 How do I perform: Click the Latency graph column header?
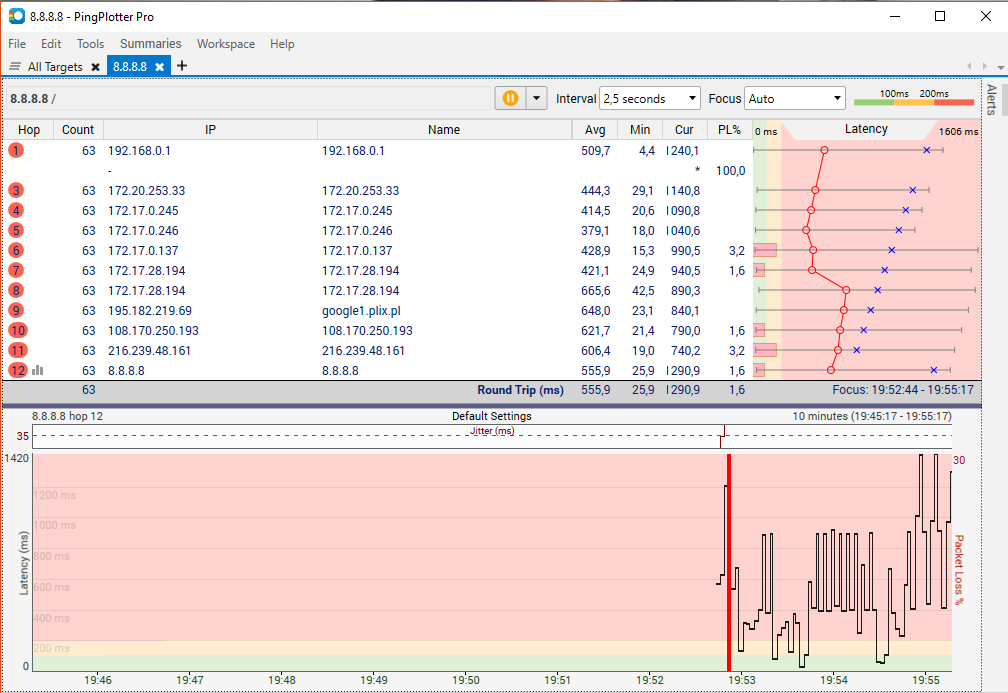click(x=867, y=129)
